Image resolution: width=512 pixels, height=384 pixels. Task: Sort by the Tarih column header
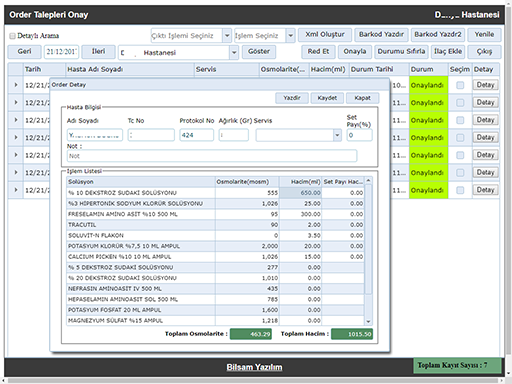44,69
